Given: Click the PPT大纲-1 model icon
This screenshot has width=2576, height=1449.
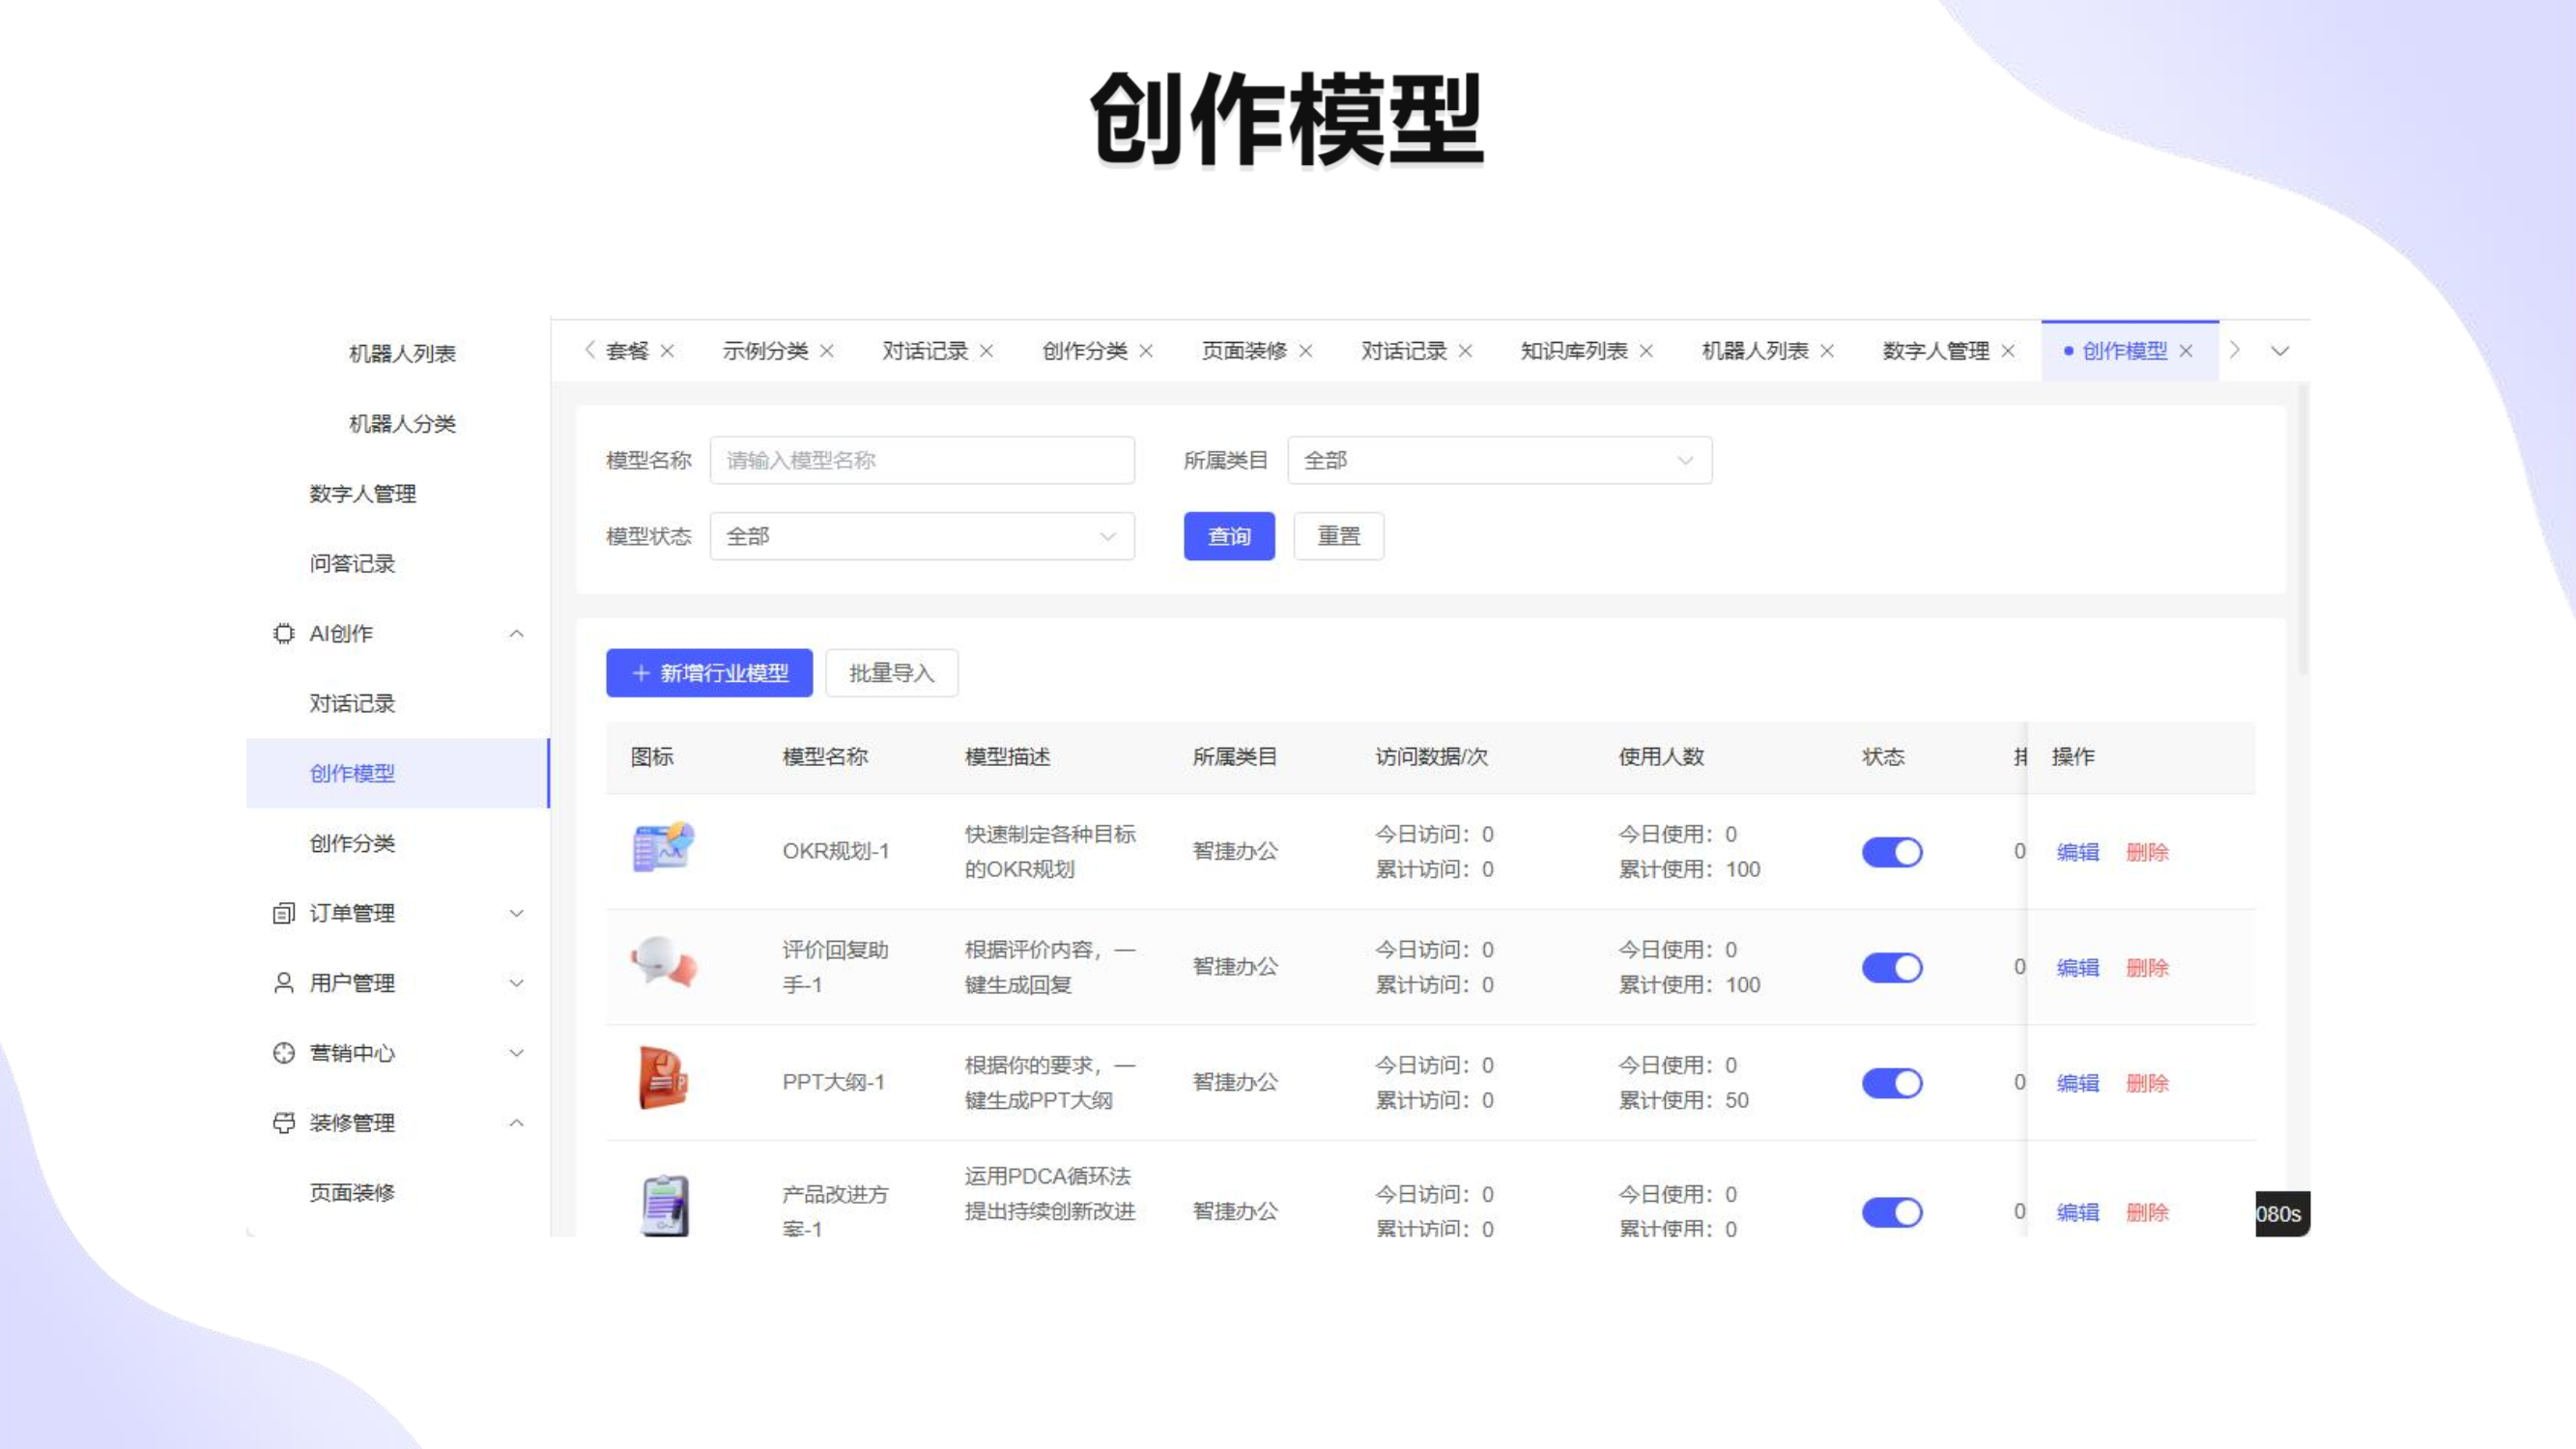Looking at the screenshot, I should (x=663, y=1079).
